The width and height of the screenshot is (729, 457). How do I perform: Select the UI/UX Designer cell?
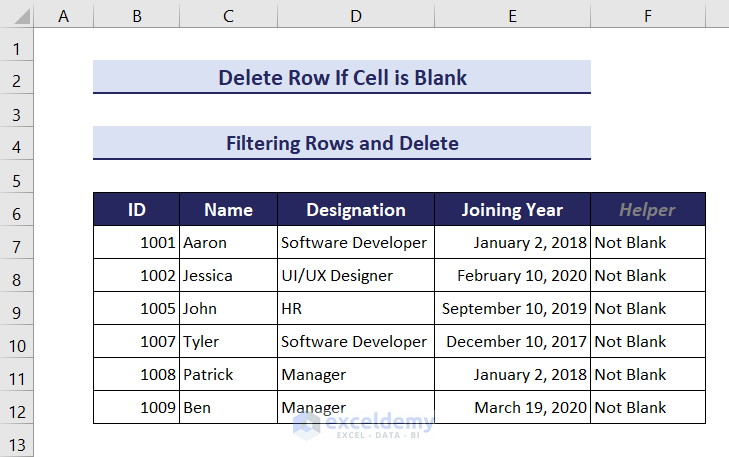click(x=356, y=275)
